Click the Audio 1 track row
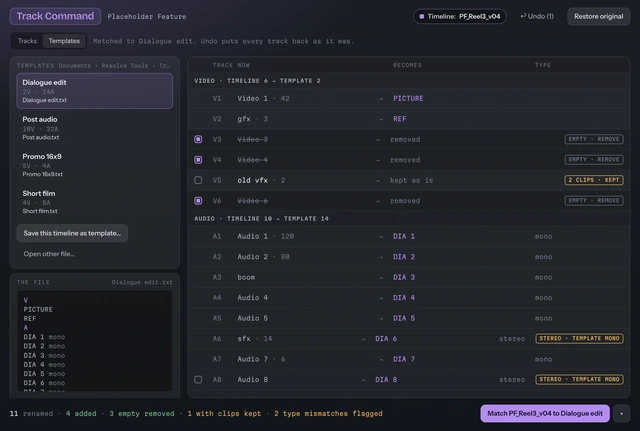This screenshot has height=431, width=640. (x=409, y=236)
